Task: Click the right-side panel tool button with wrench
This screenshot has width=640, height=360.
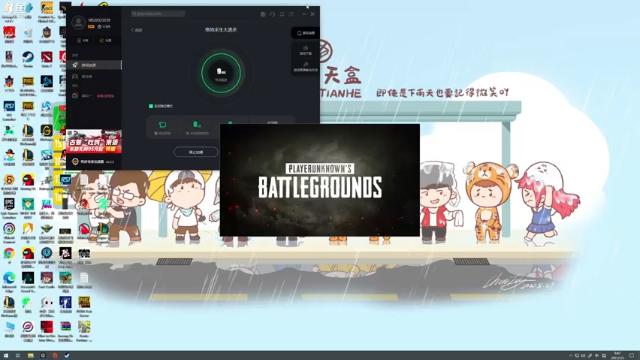Action: click(x=306, y=67)
